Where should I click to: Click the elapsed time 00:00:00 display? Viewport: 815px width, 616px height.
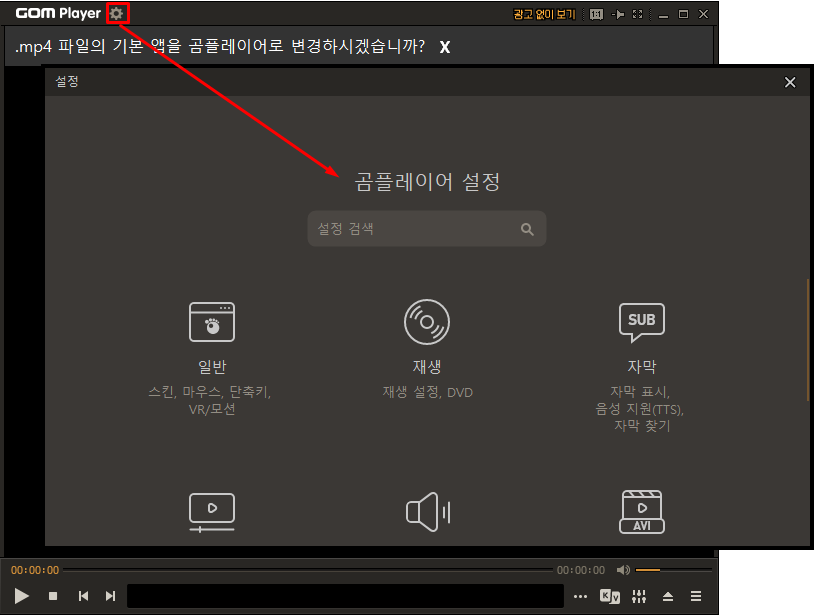35,570
